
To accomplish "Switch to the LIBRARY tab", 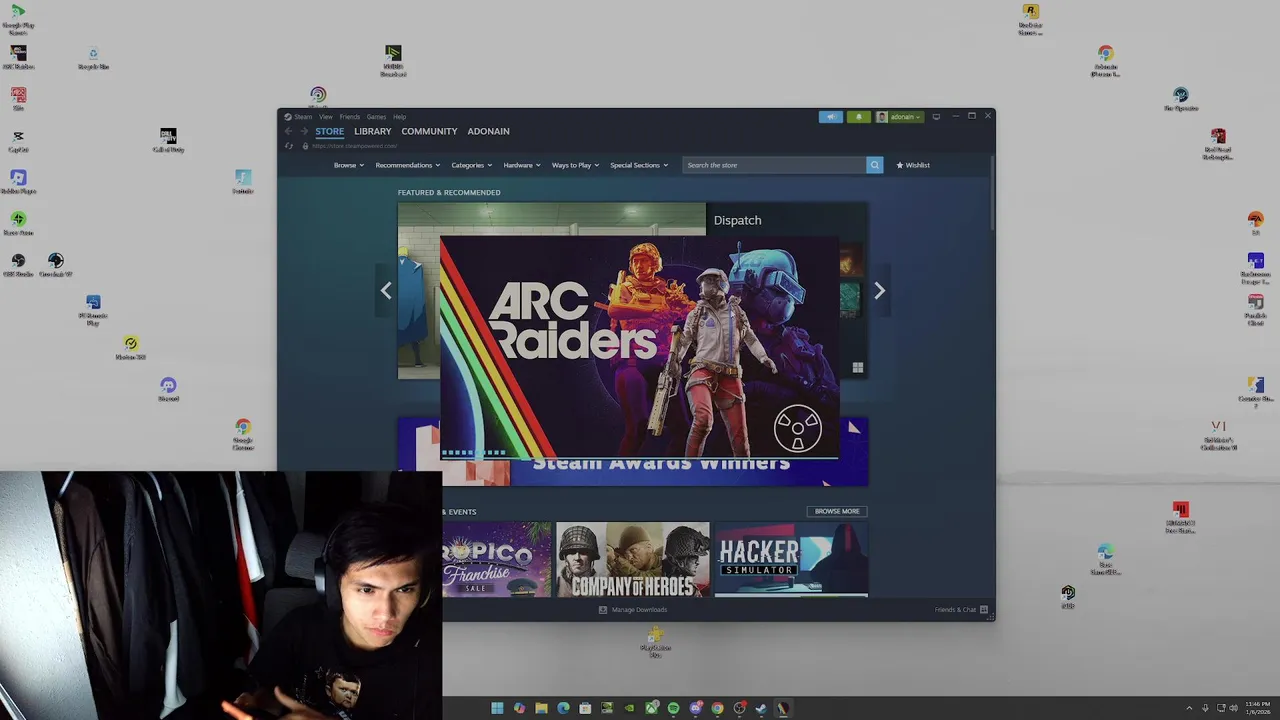I will coord(373,131).
